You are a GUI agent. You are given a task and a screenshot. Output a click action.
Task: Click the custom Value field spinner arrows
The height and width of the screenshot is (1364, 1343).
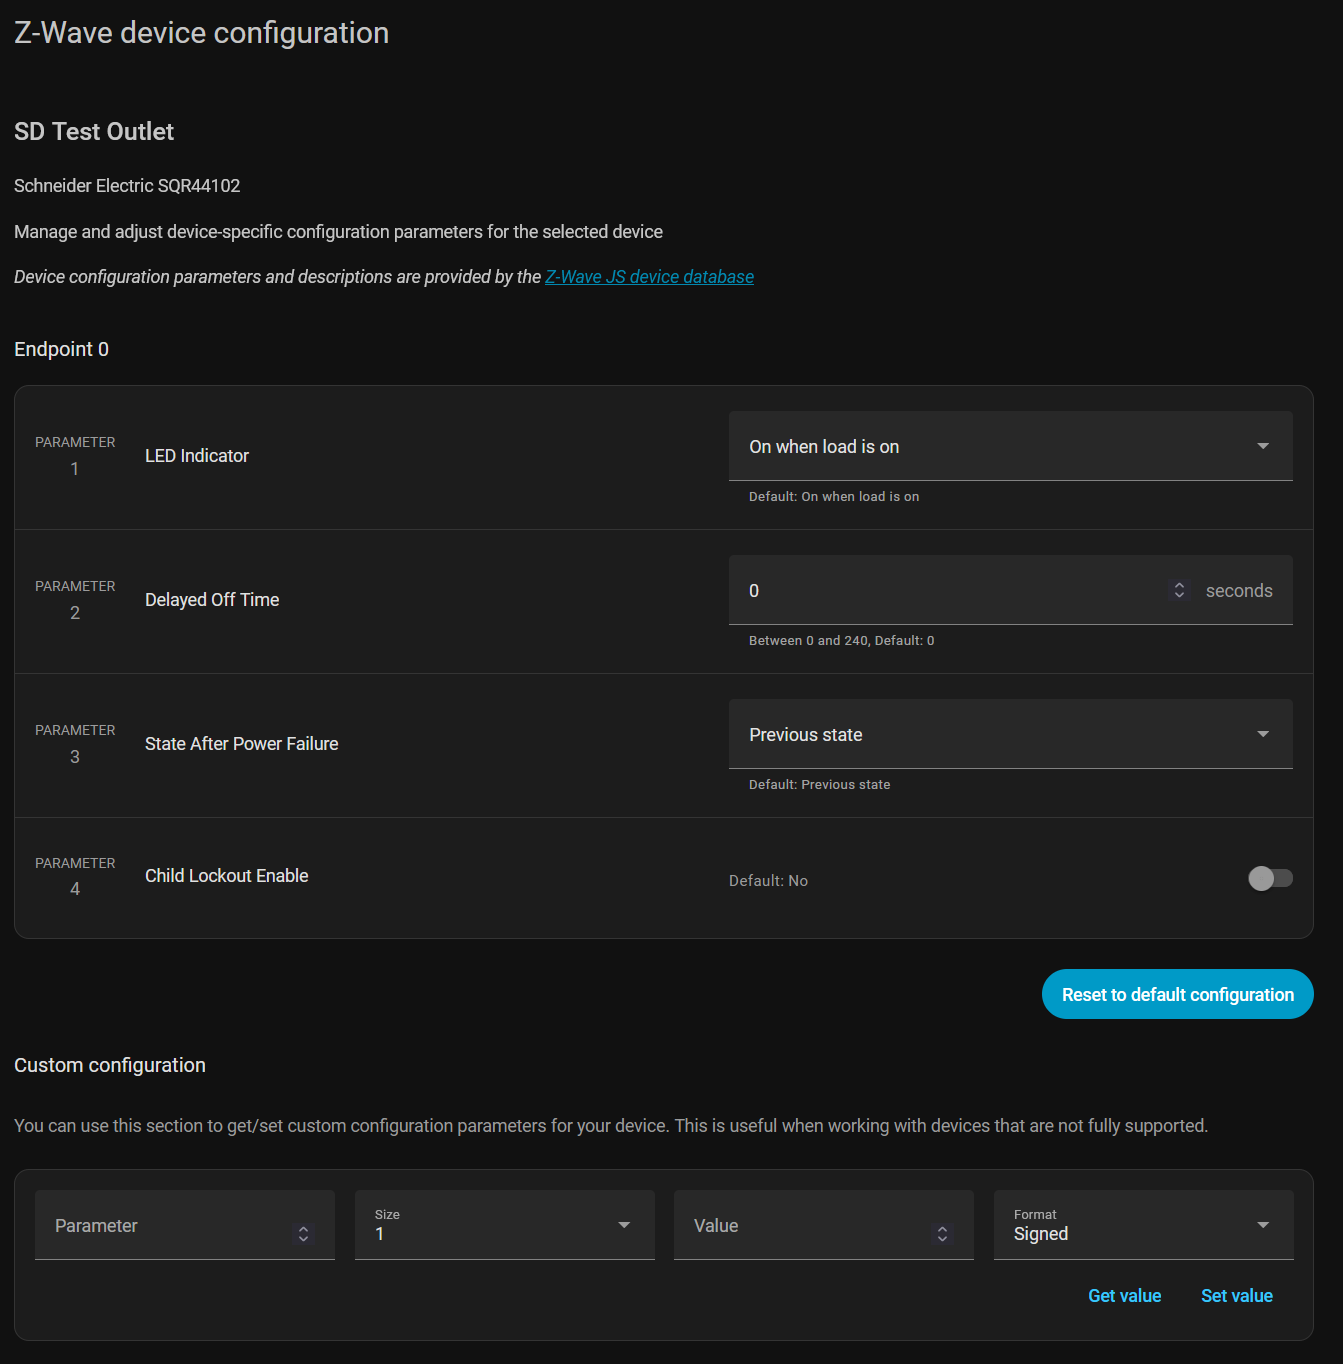pos(942,1234)
